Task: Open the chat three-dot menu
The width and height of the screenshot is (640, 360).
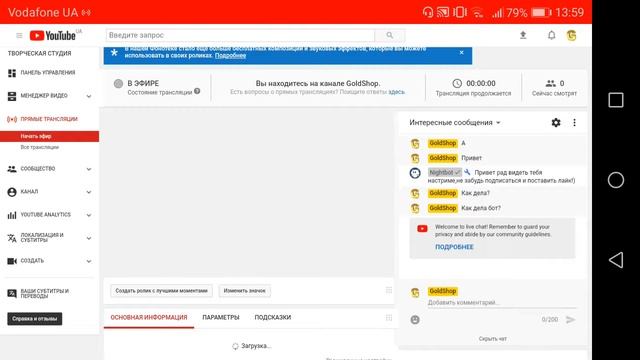Action: click(x=574, y=122)
